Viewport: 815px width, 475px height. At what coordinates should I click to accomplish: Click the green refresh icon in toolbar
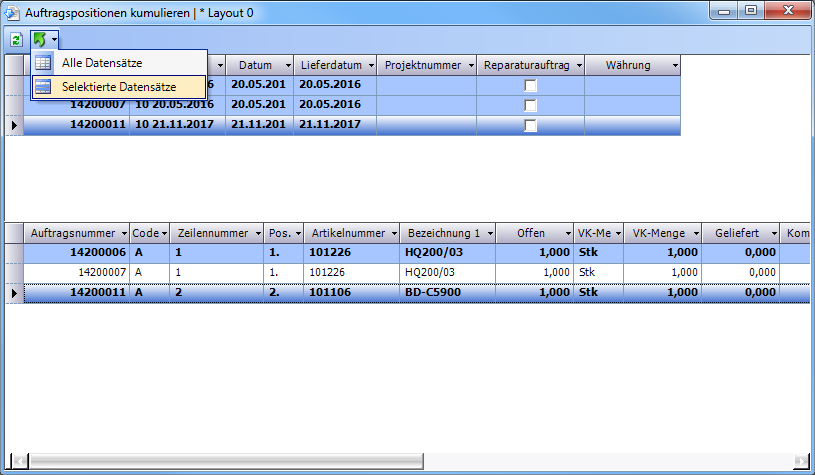pos(16,40)
